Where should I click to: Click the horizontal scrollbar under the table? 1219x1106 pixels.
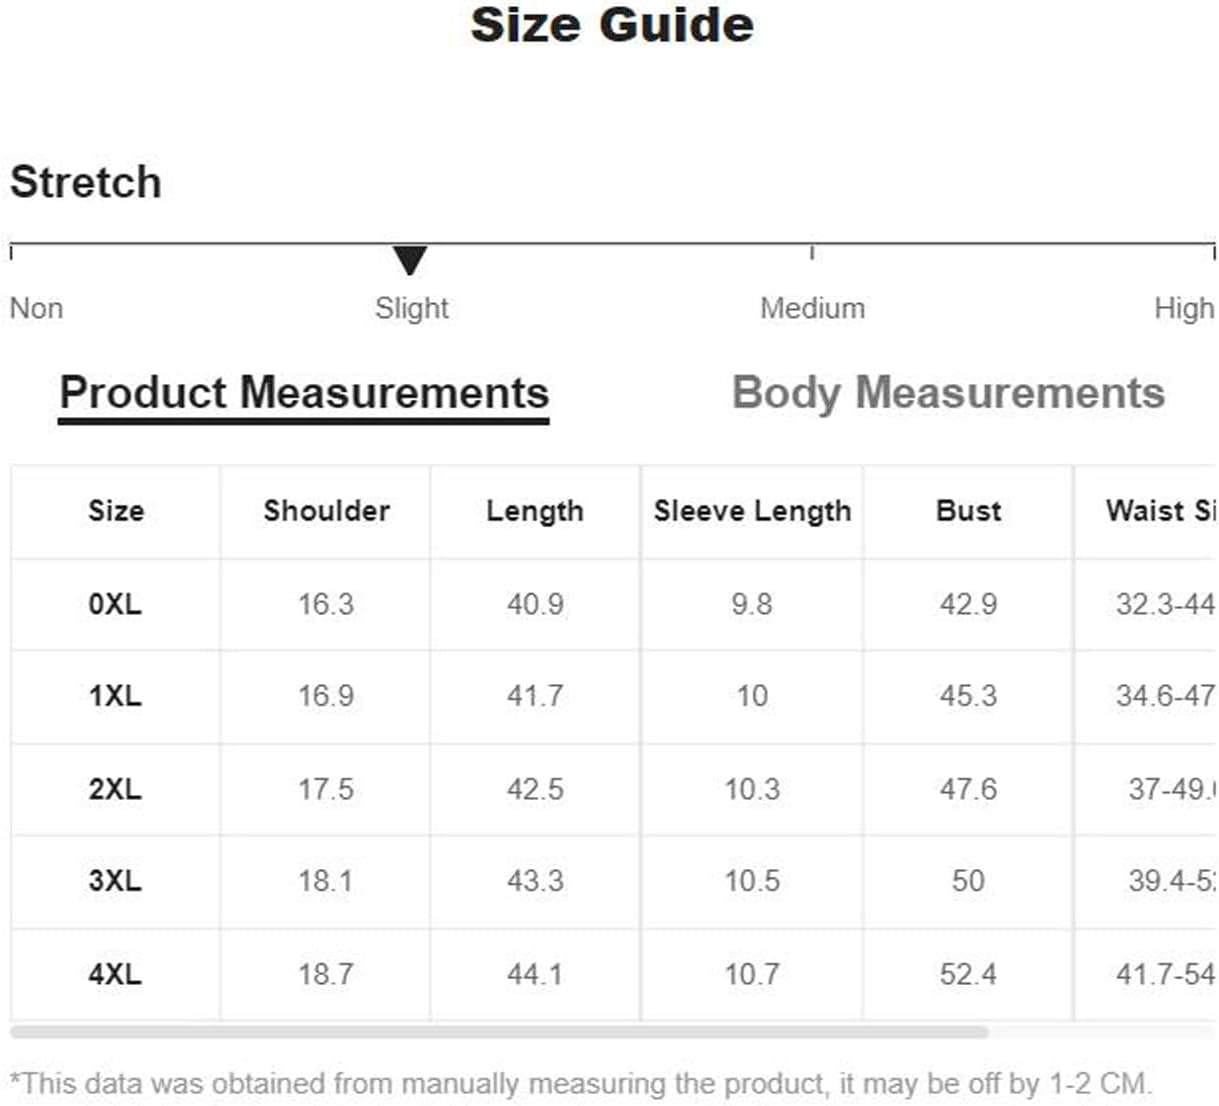(x=499, y=1031)
